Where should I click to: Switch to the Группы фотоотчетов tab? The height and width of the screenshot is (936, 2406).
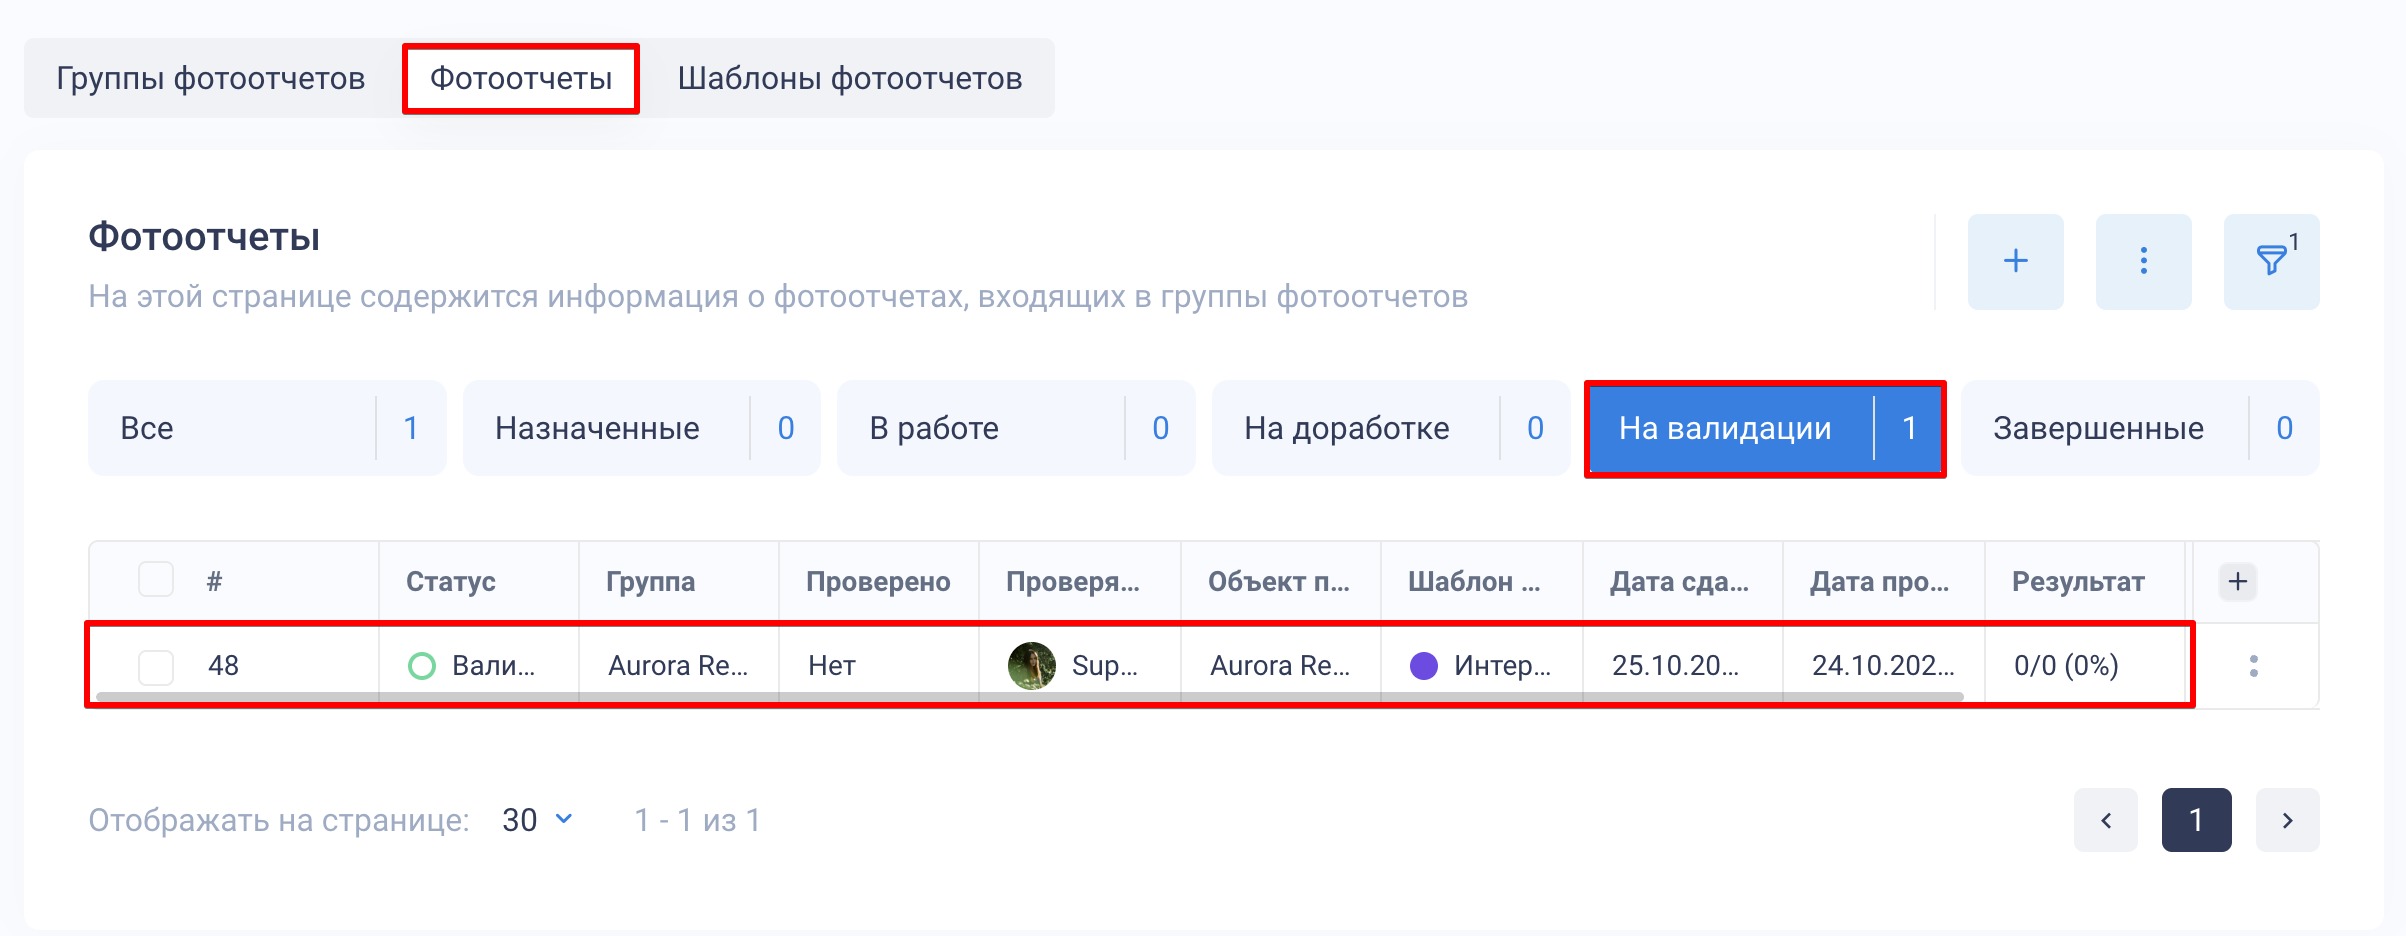click(x=210, y=78)
